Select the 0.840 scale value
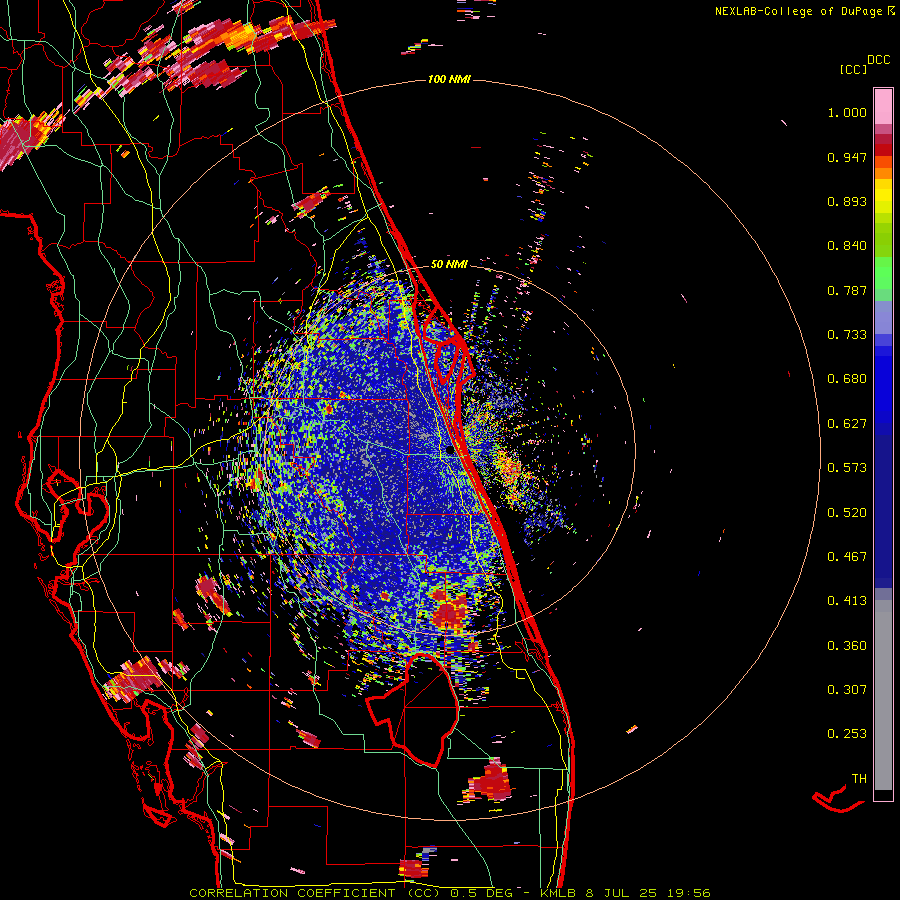Viewport: 900px width, 900px height. coord(847,246)
